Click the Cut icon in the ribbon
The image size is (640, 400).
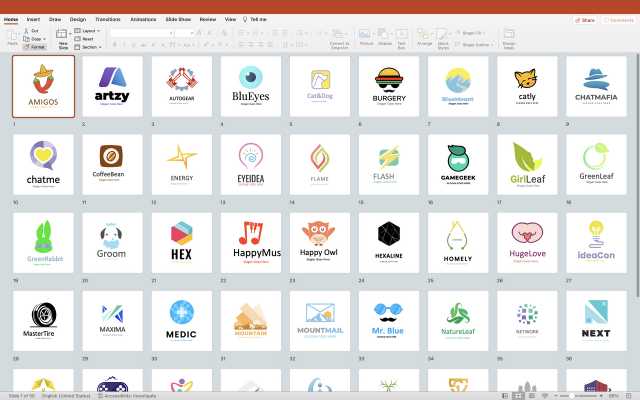click(x=31, y=31)
